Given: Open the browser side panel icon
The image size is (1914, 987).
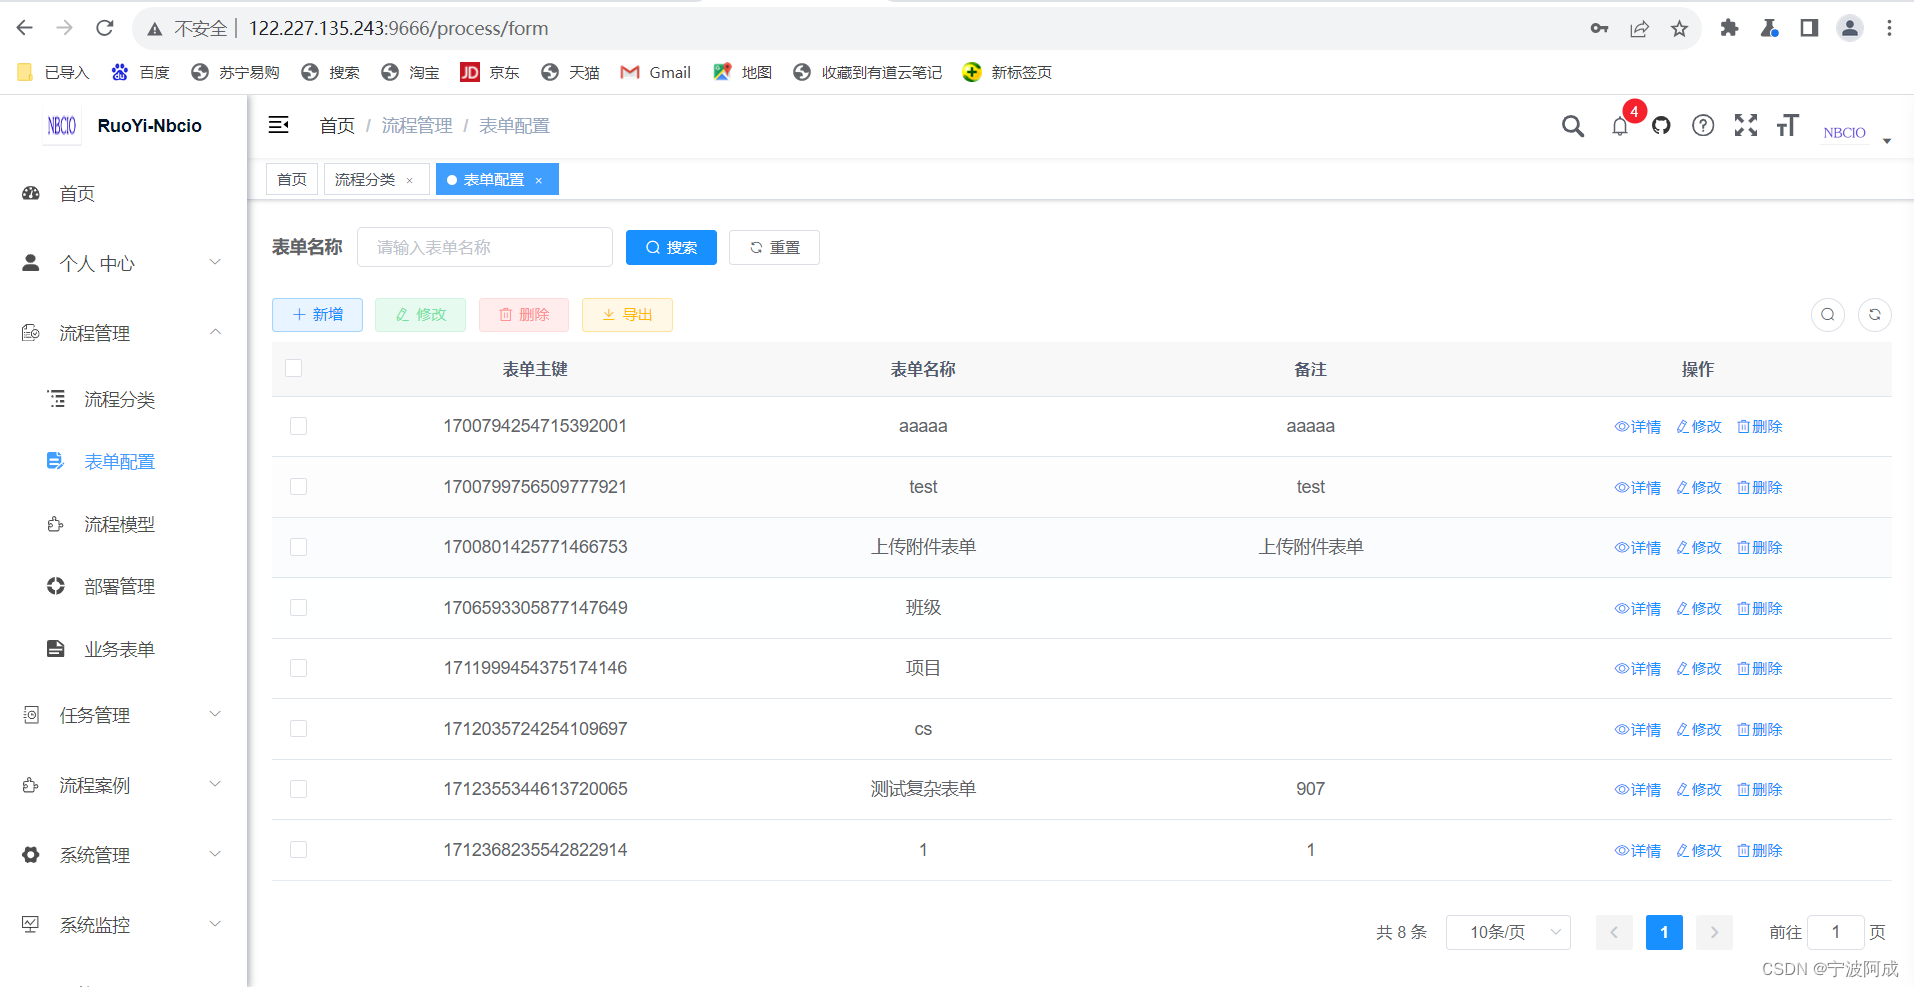Looking at the screenshot, I should point(1809,28).
